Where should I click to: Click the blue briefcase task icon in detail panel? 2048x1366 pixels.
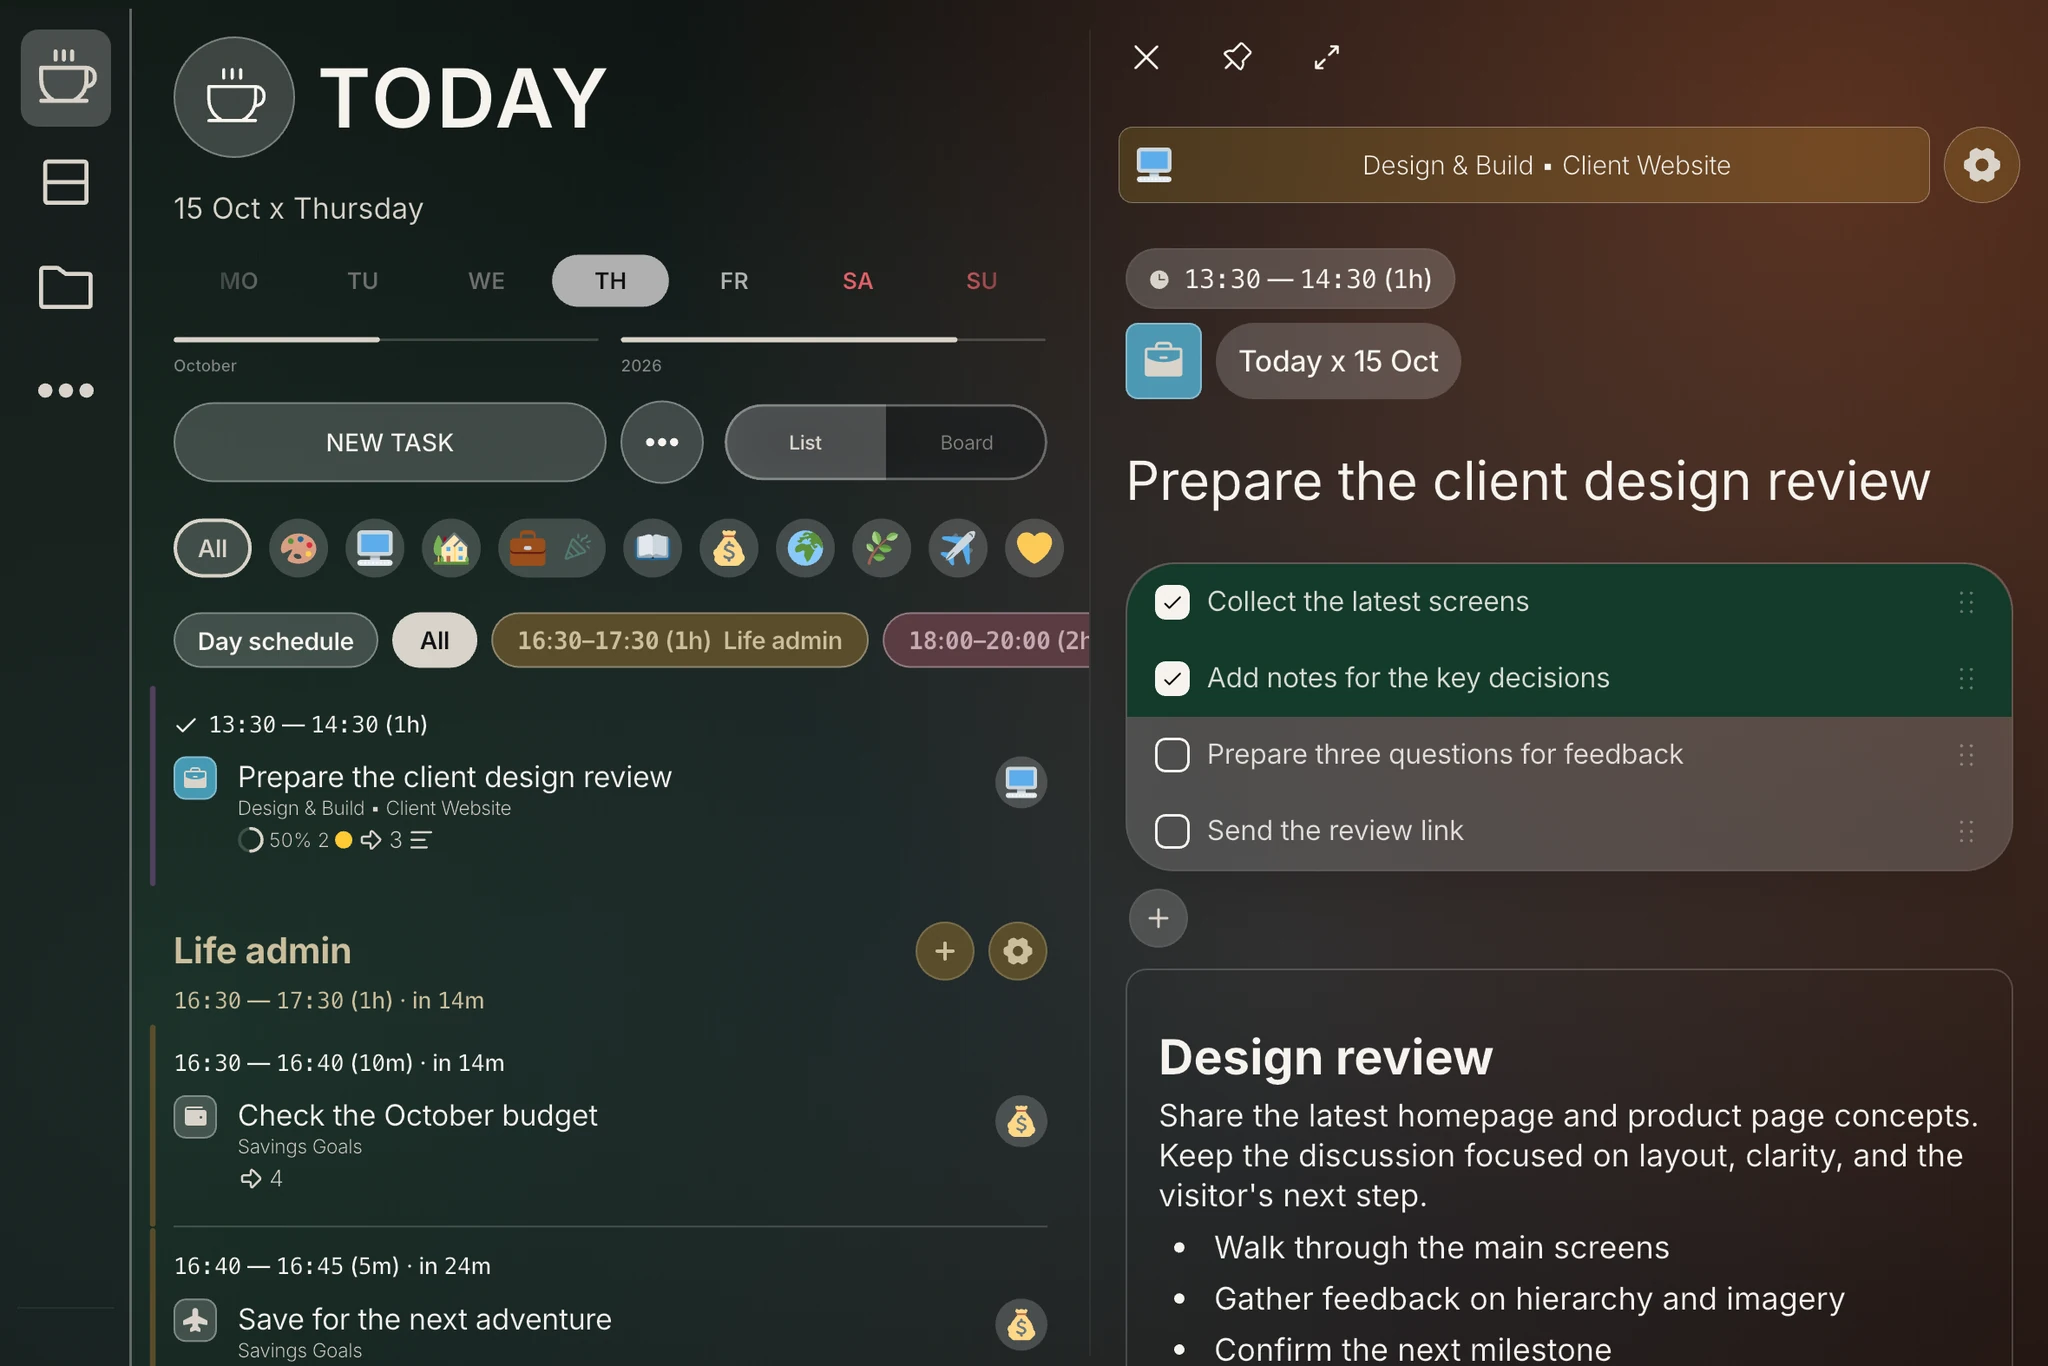tap(1163, 361)
